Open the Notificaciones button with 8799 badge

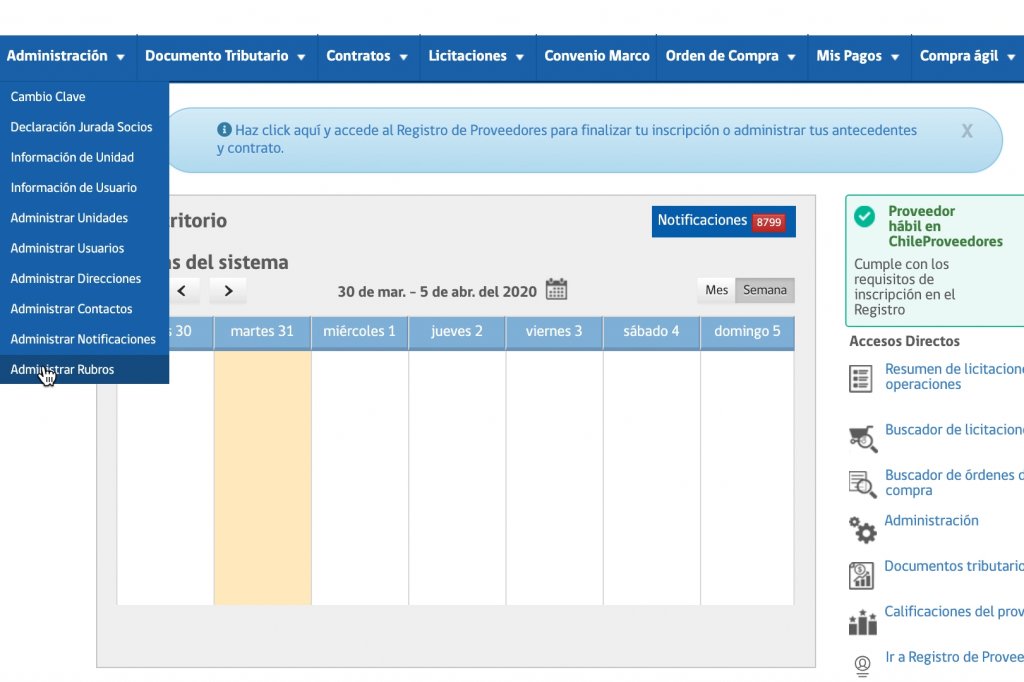[724, 221]
